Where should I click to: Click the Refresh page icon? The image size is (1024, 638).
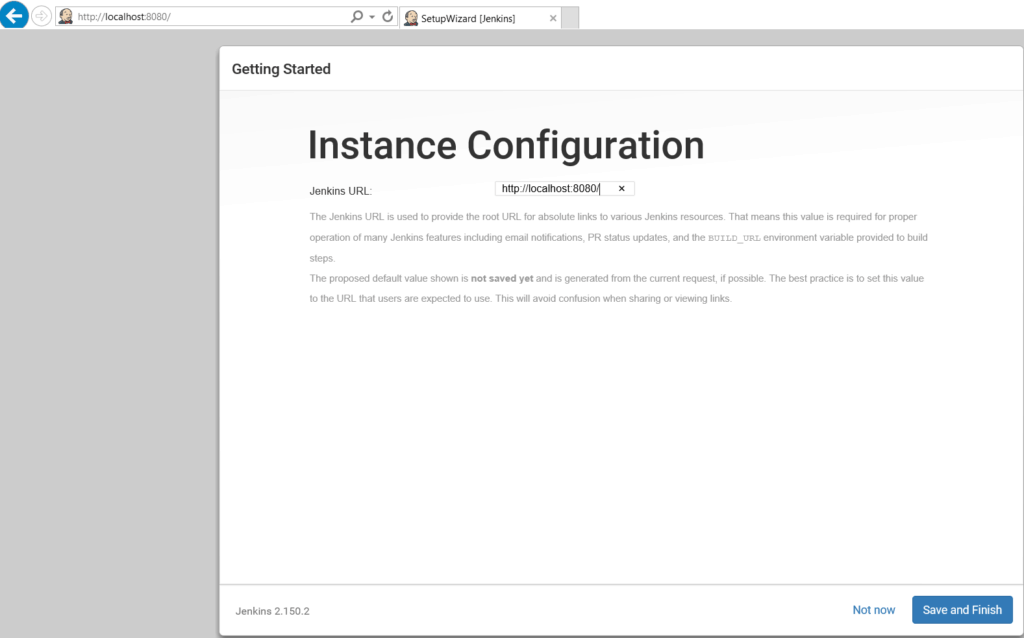387,16
